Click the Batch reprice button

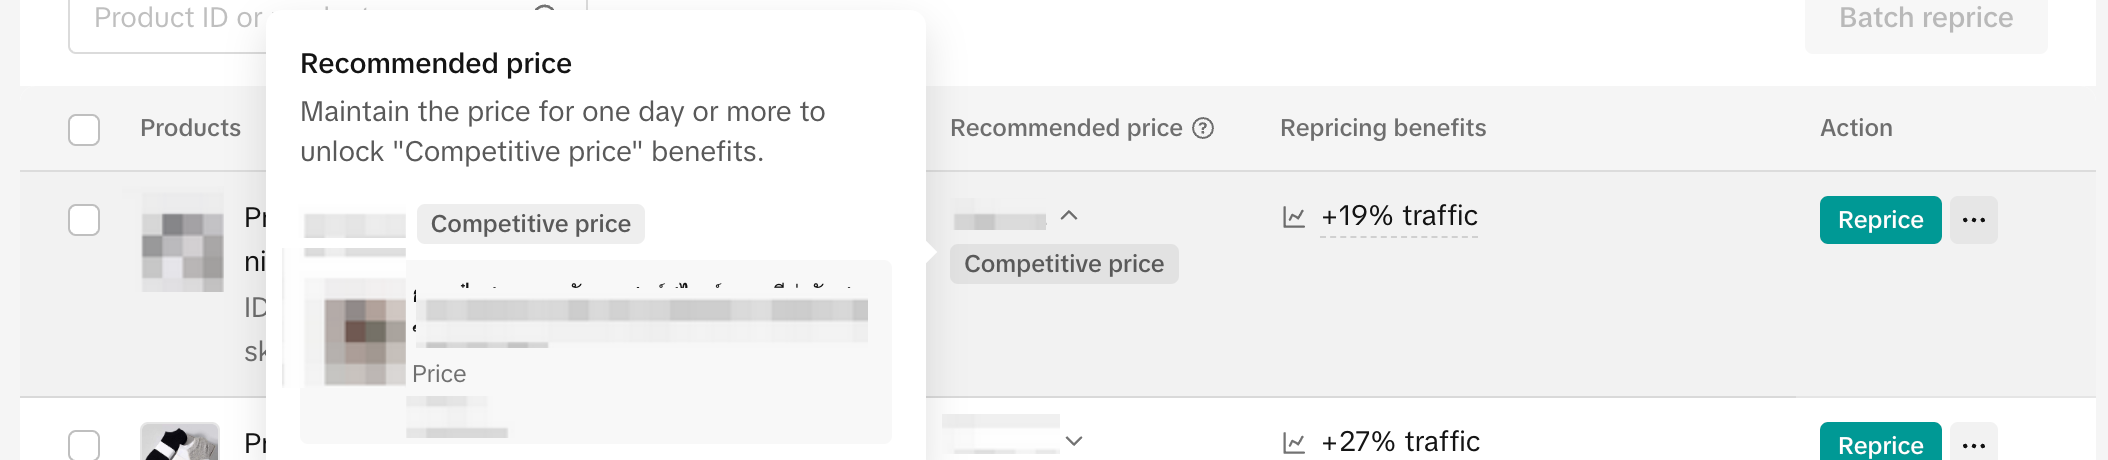[1926, 20]
